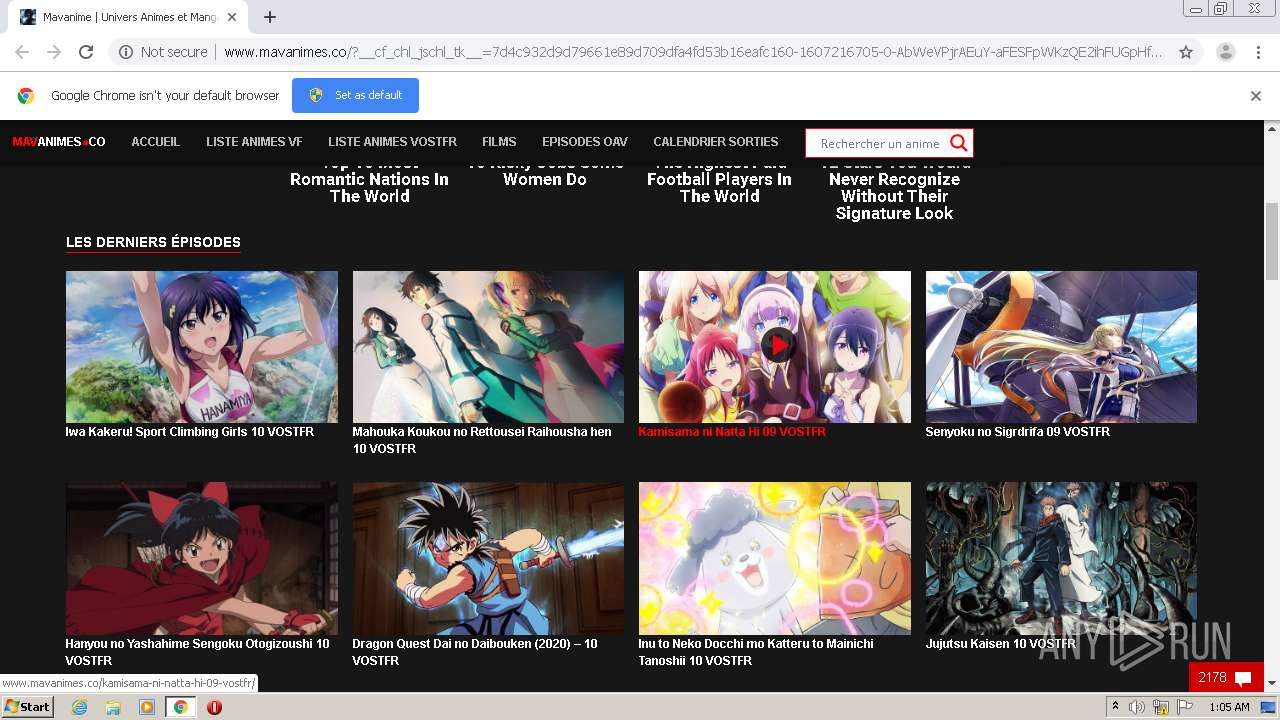Click the network tray icon
This screenshot has width=1280, height=720.
[x=1161, y=707]
